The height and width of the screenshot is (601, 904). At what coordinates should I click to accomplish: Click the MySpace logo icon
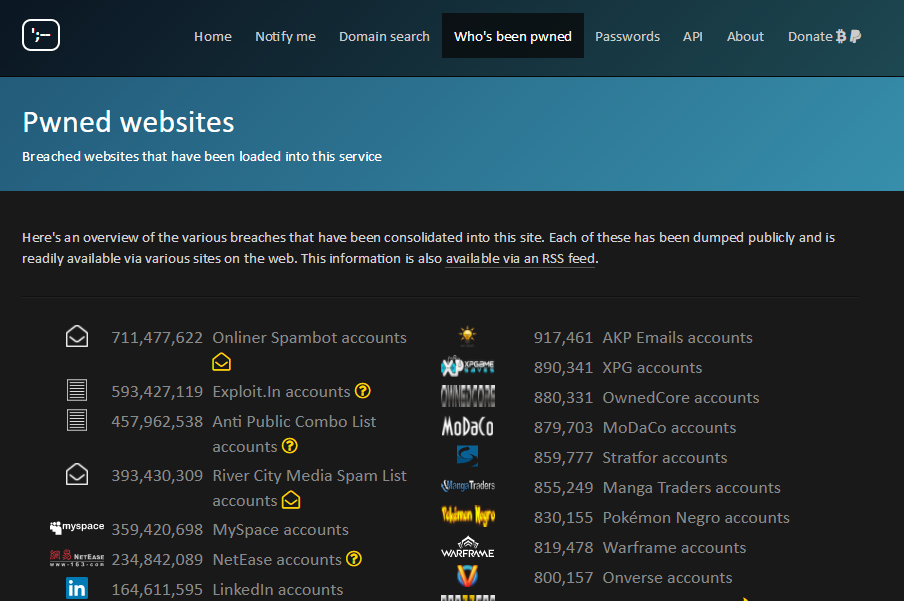point(77,528)
